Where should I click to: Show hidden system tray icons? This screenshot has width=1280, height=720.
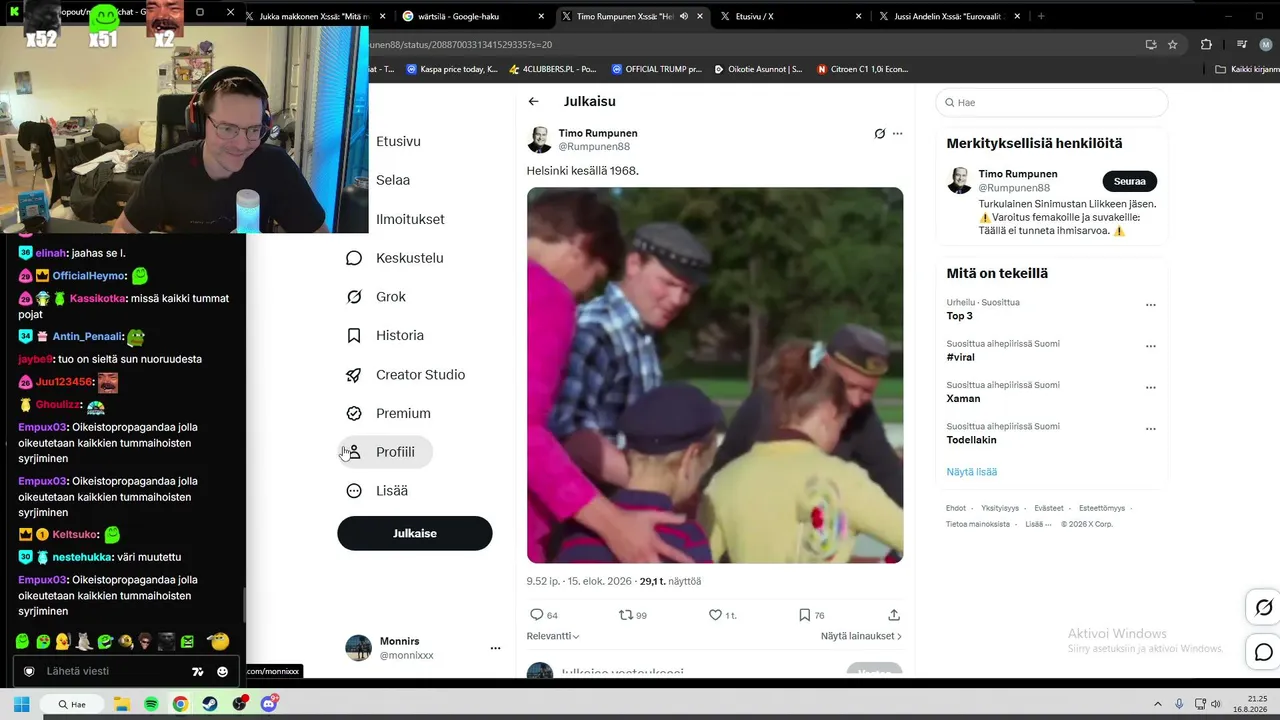(x=1158, y=704)
